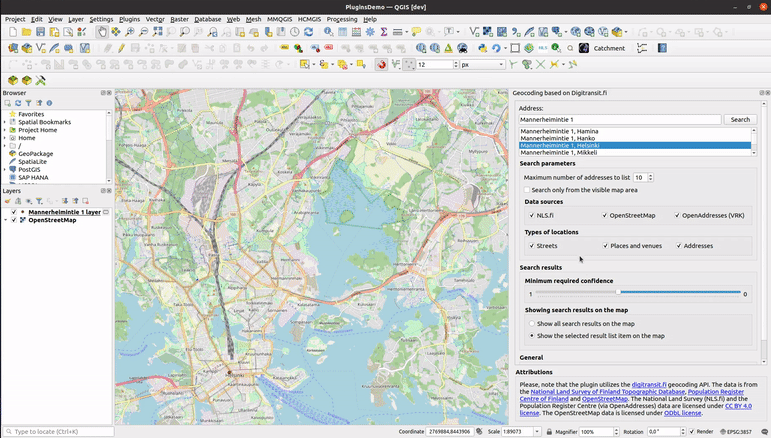Activate the Identify Features tool
This screenshot has width=771, height=438.
(x=328, y=32)
